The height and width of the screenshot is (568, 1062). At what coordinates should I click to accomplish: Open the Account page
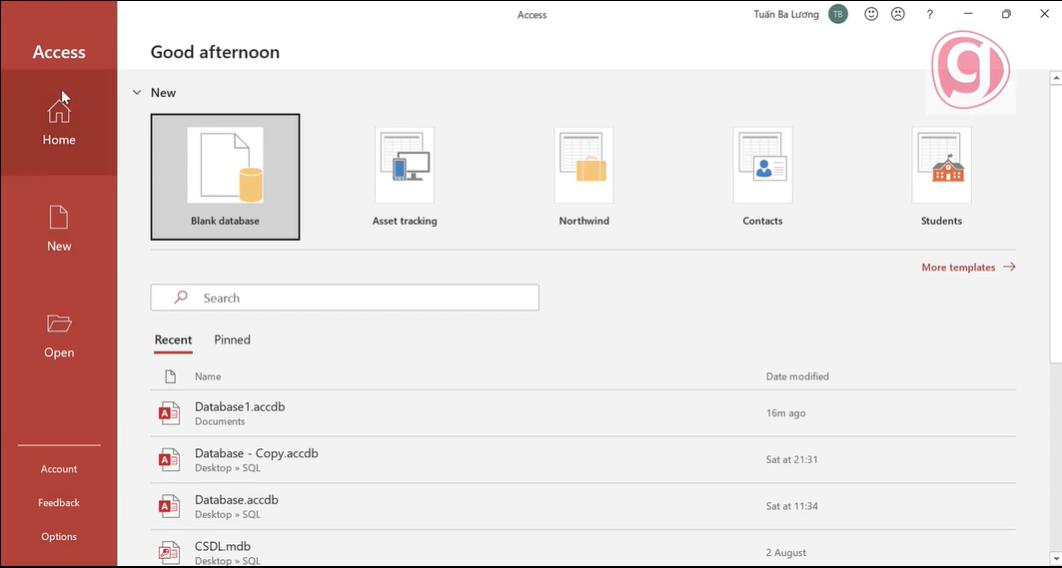tap(59, 469)
